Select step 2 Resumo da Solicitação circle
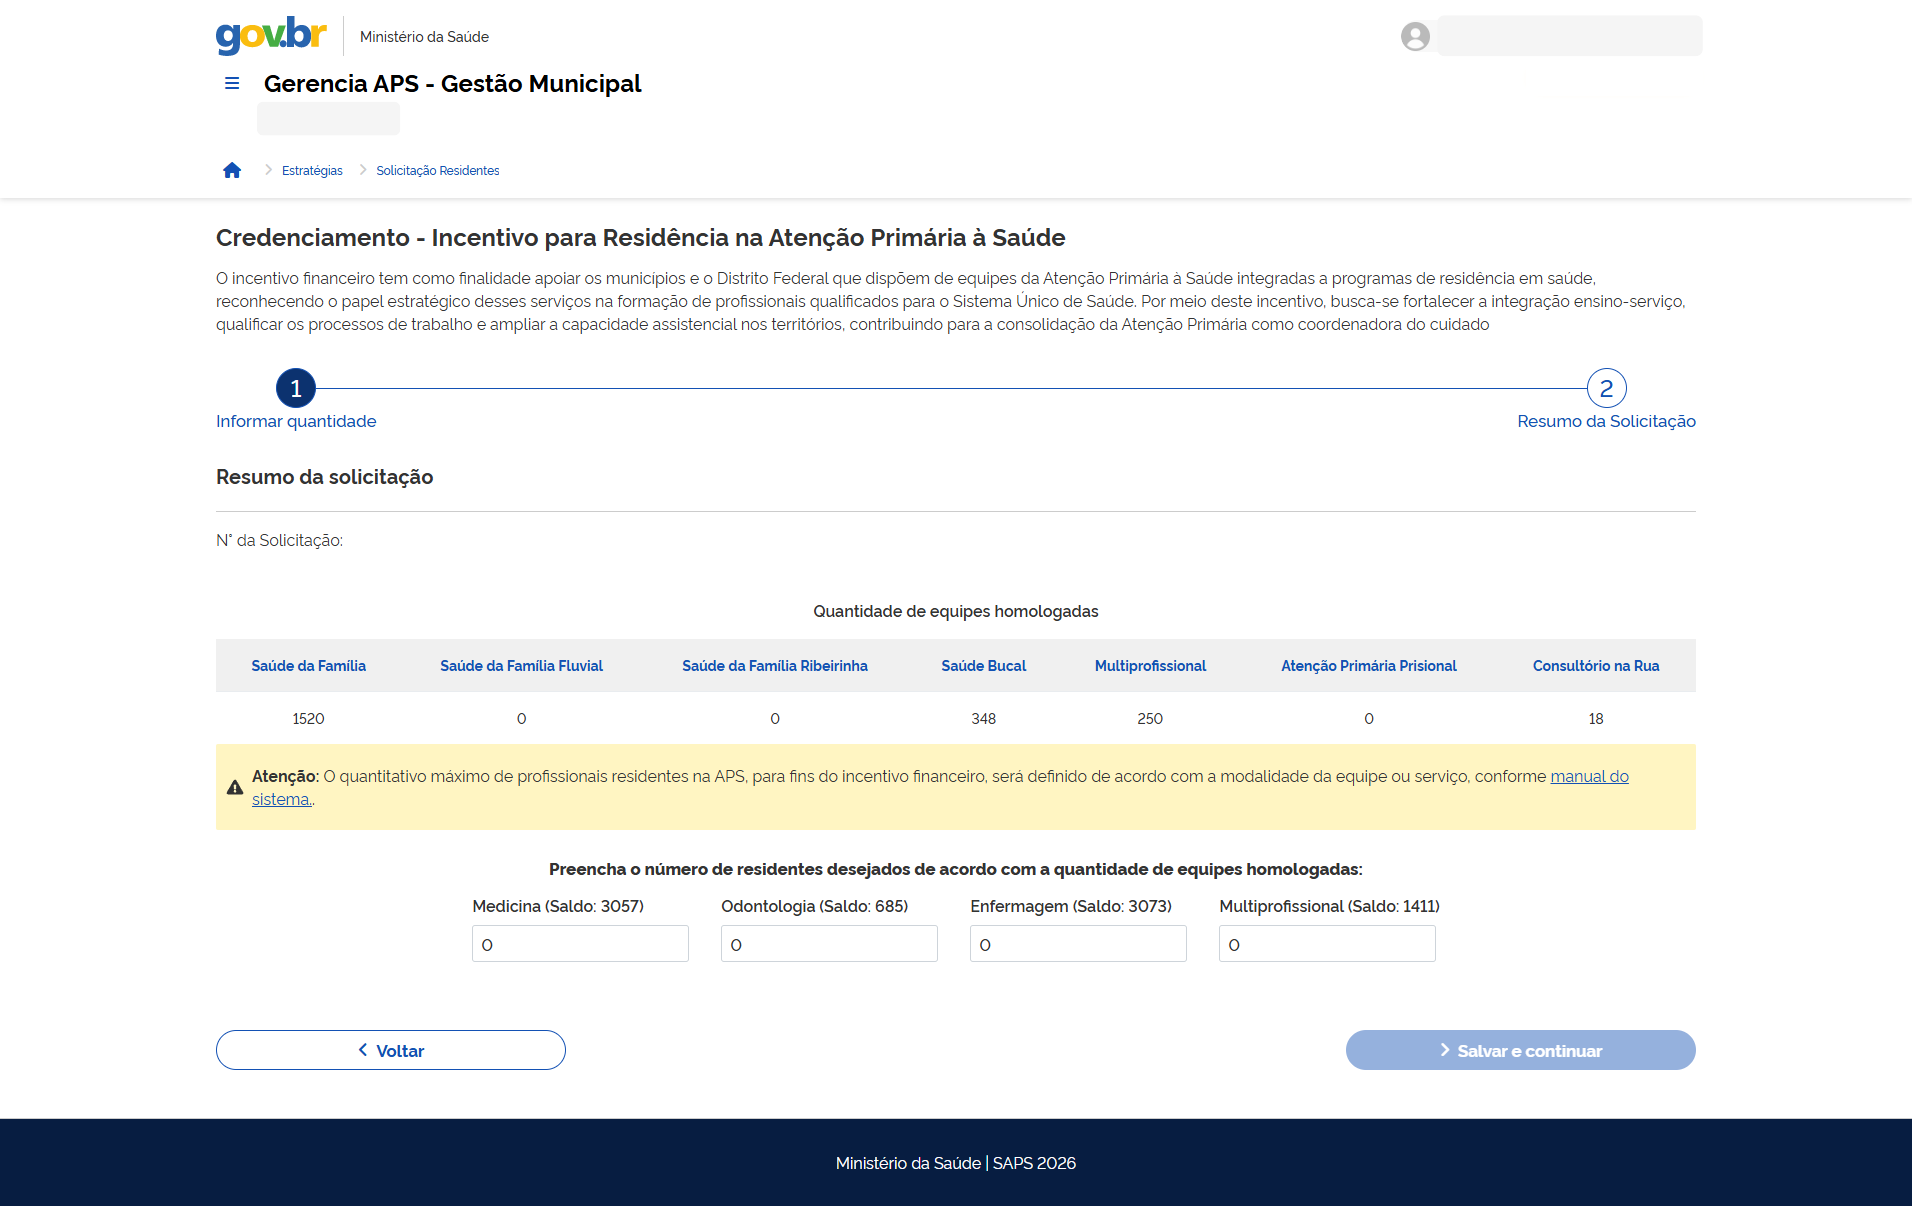 coord(1607,388)
